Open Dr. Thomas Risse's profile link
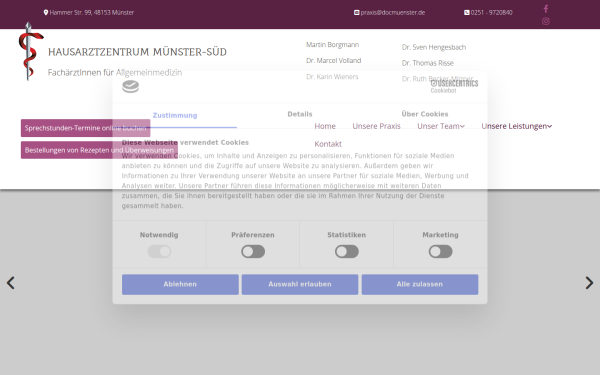 coord(428,63)
